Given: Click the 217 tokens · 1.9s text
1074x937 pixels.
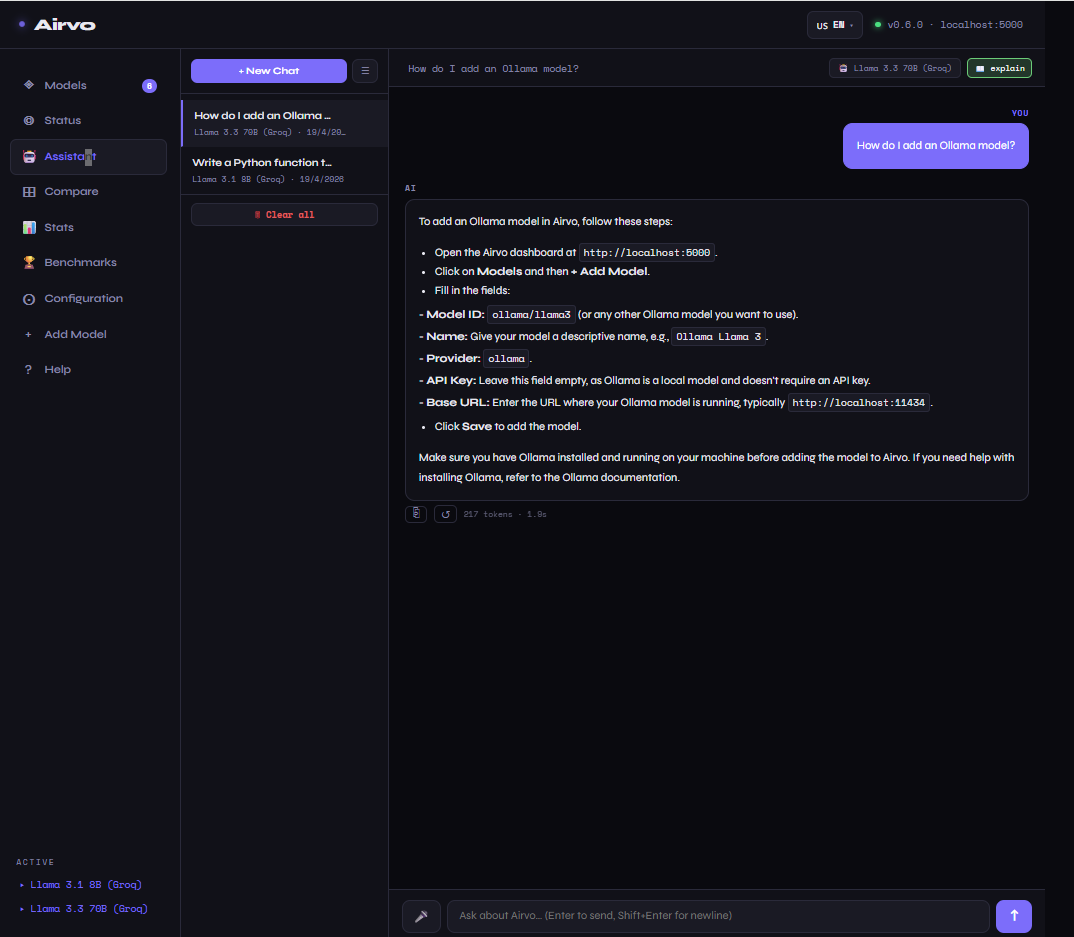Looking at the screenshot, I should coord(505,514).
